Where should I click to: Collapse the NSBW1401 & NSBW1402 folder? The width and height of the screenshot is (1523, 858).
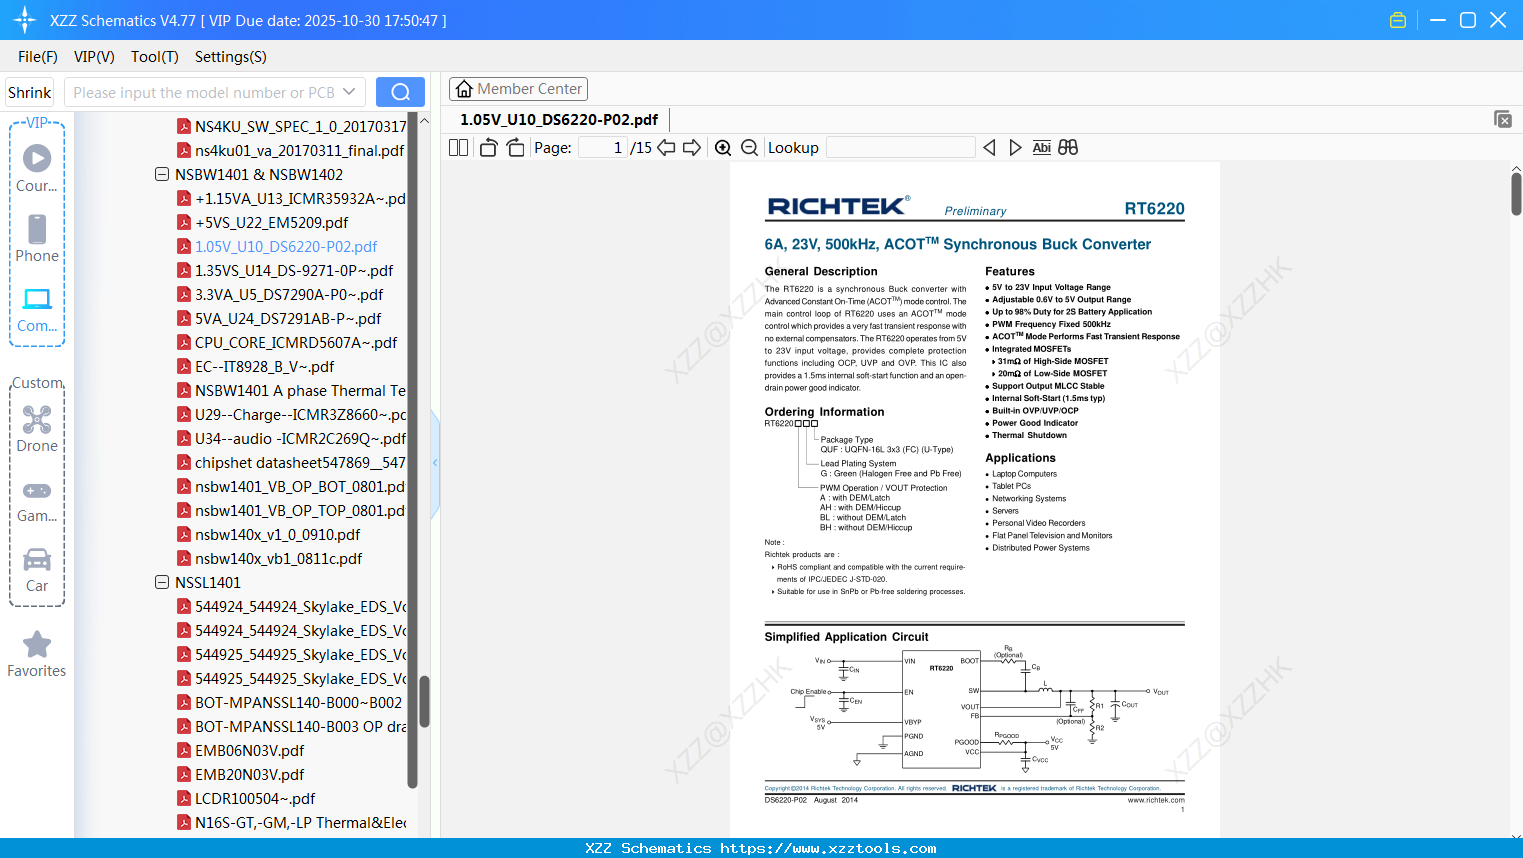(162, 174)
